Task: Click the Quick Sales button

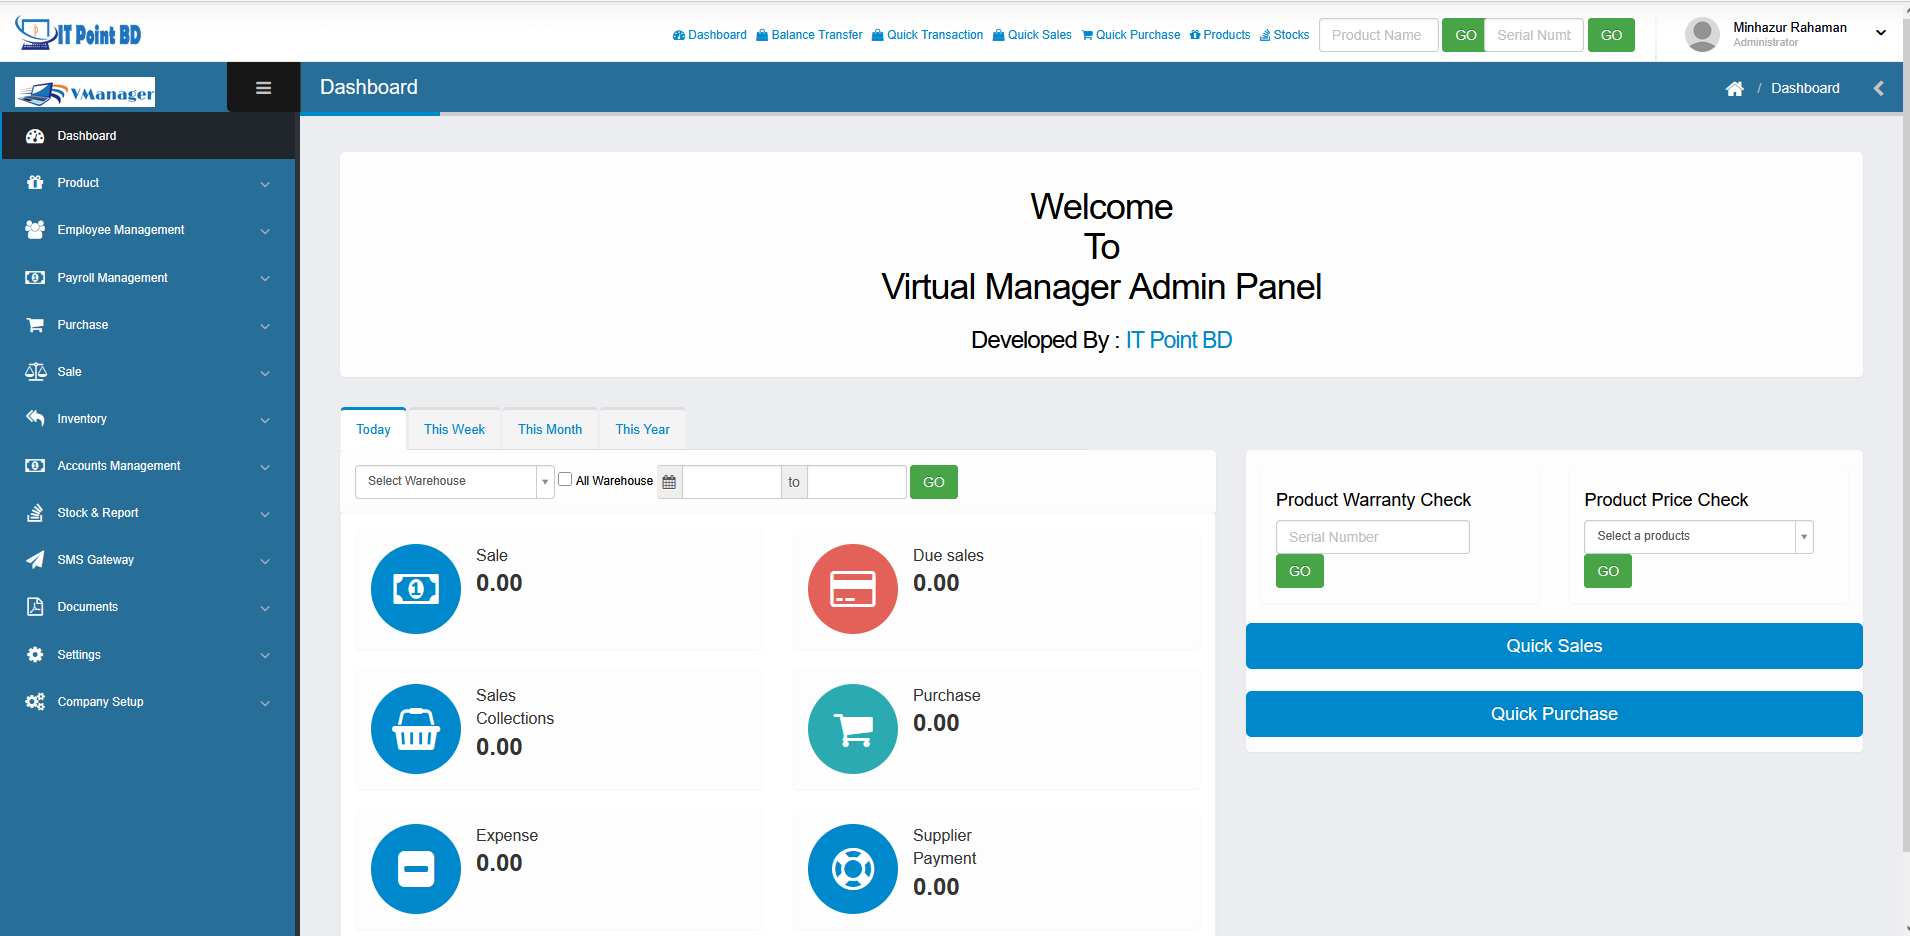Action: coord(1552,645)
